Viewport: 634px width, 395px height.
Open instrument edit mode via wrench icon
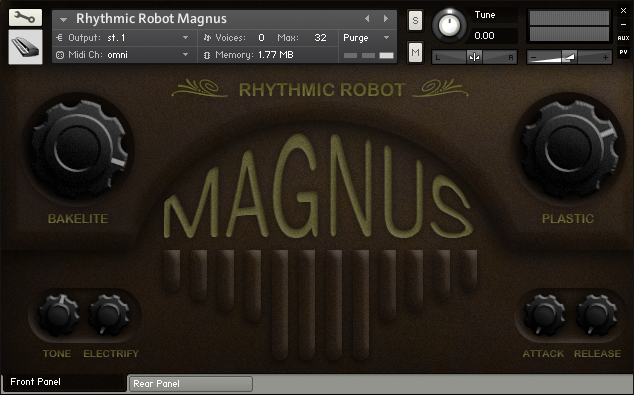click(25, 17)
